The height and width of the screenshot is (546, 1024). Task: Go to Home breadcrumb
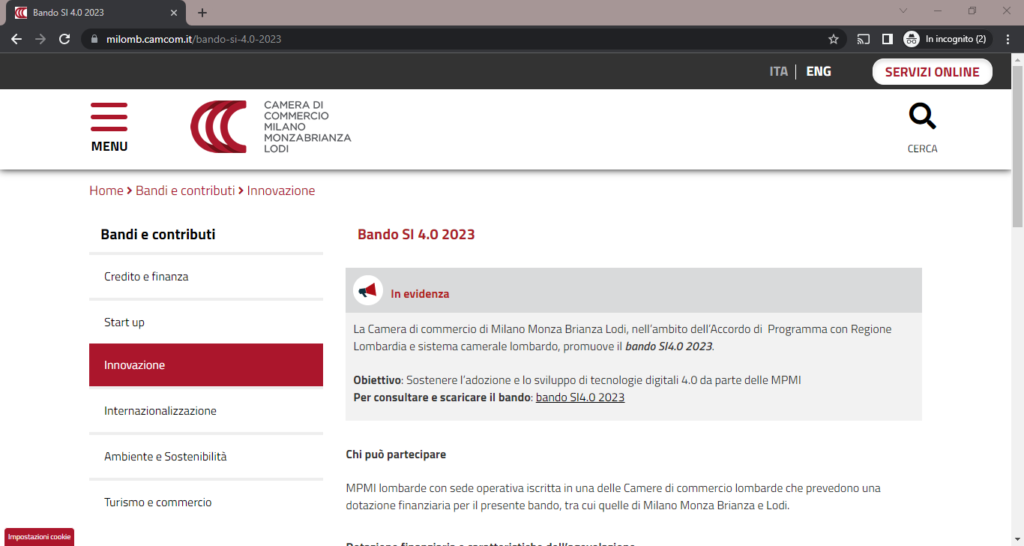[x=106, y=191]
